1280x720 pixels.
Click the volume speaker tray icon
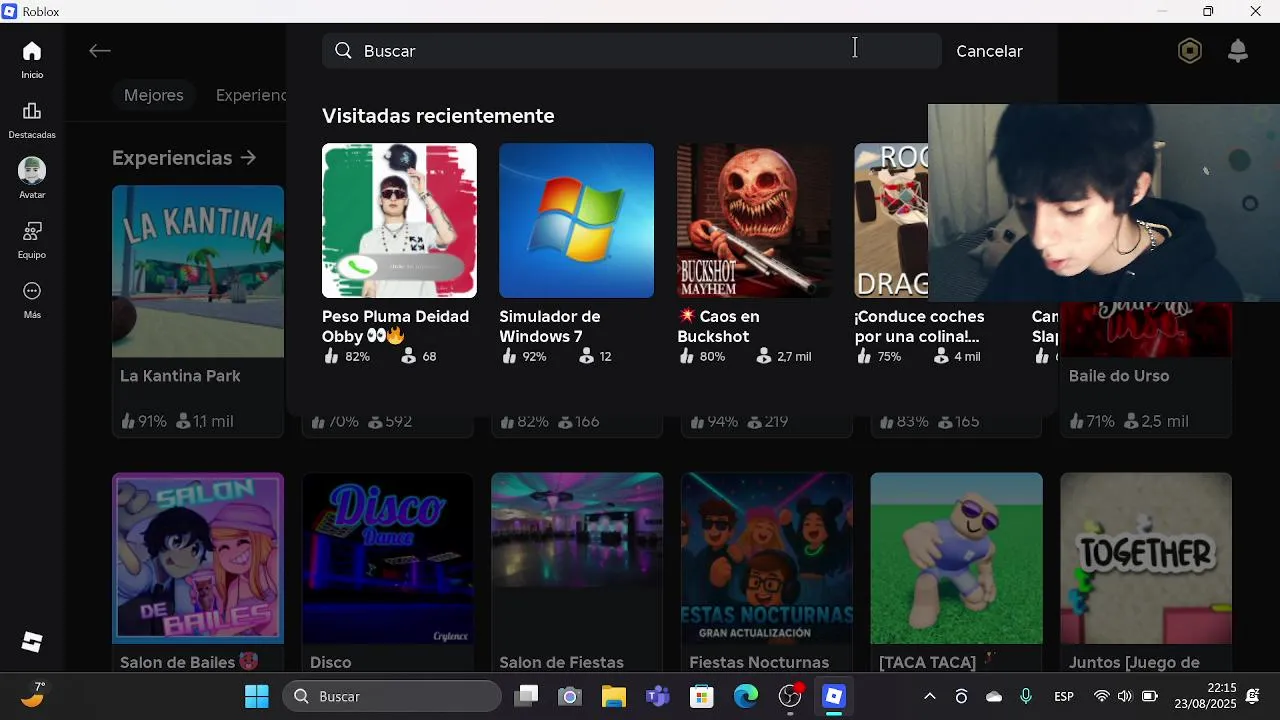coord(1125,696)
